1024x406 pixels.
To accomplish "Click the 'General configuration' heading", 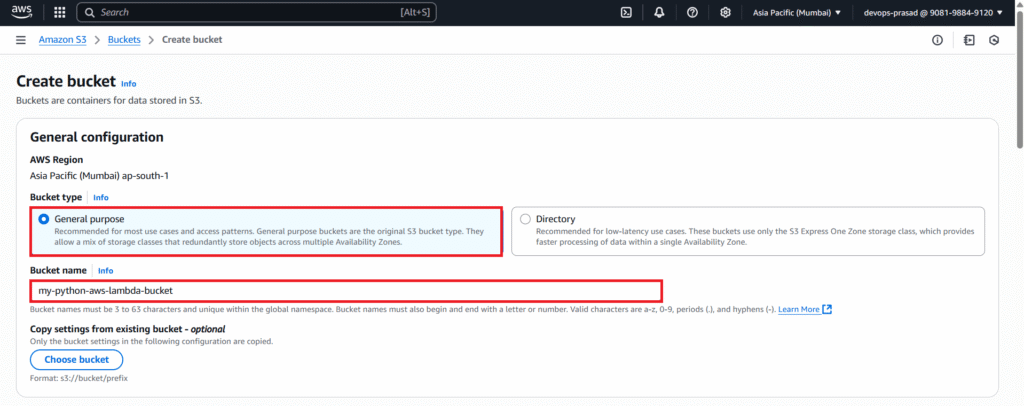I will [x=97, y=137].
